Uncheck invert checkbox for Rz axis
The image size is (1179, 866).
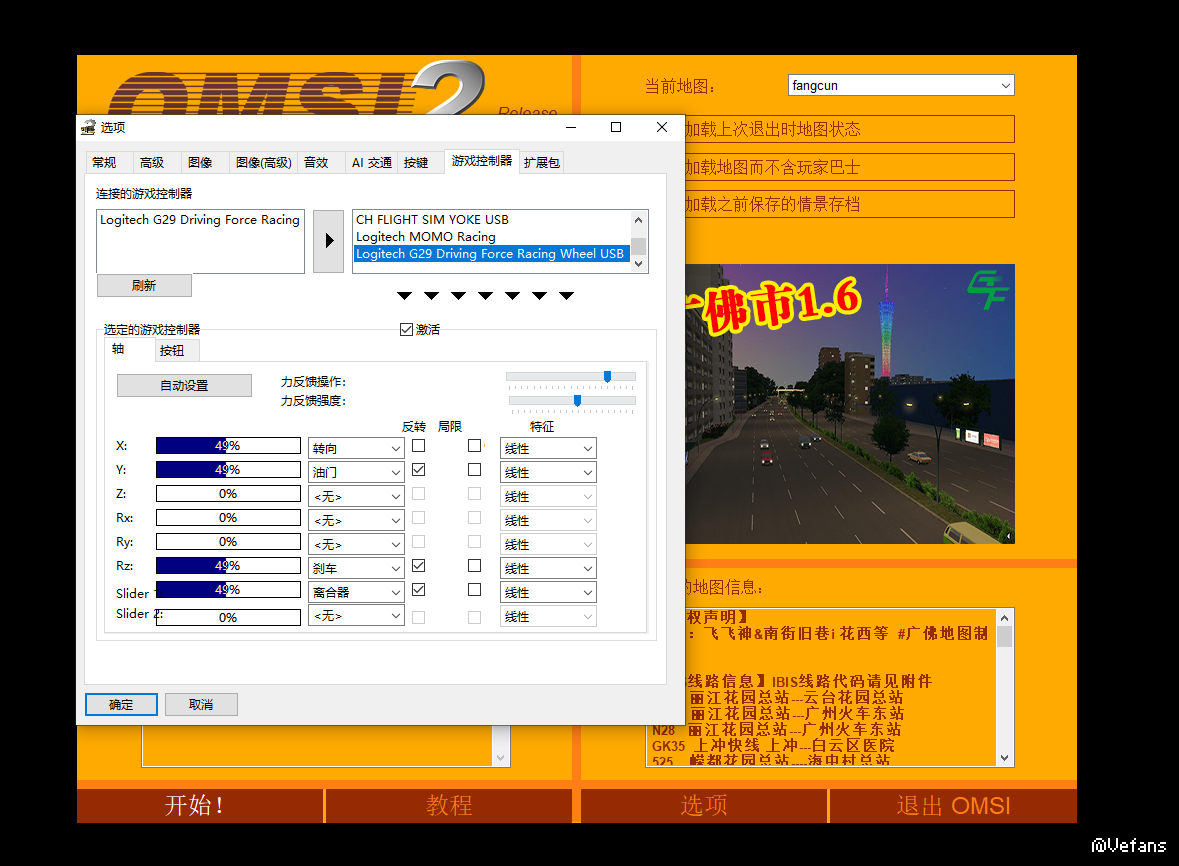click(419, 565)
